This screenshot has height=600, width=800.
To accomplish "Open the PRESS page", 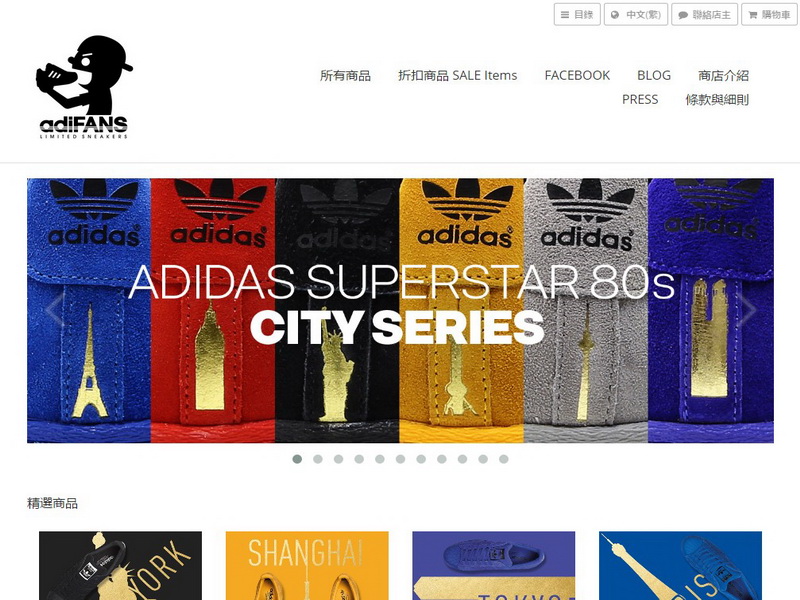I will [640, 99].
